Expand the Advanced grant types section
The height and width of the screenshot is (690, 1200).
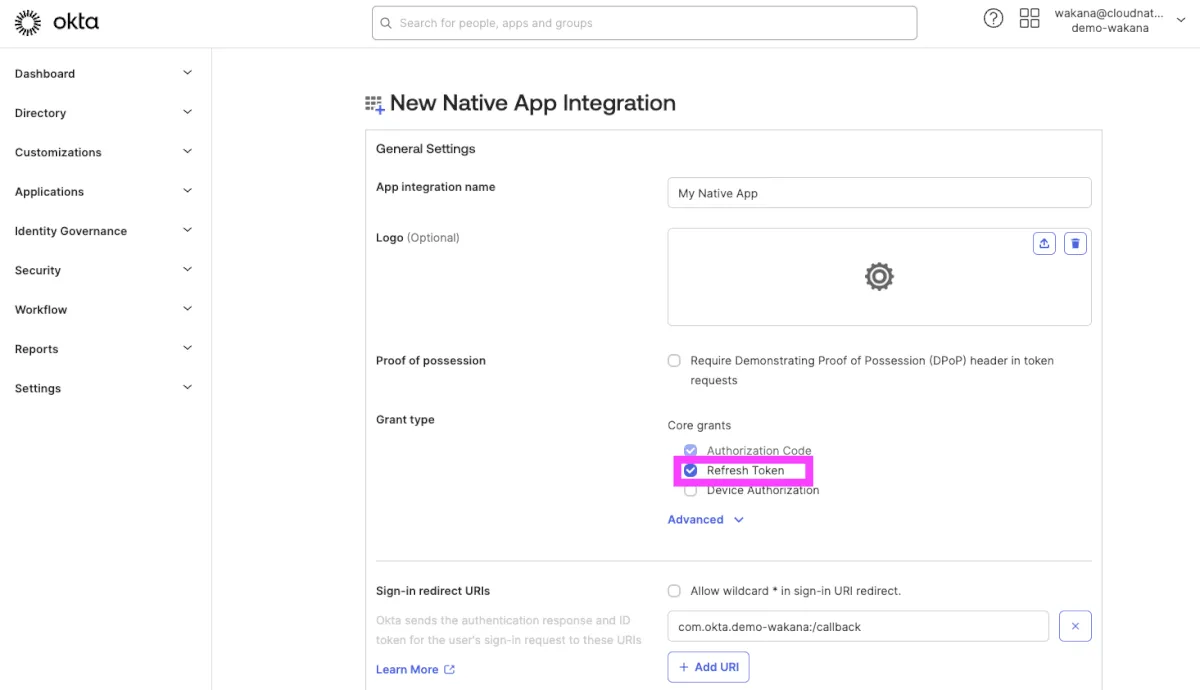coord(705,520)
